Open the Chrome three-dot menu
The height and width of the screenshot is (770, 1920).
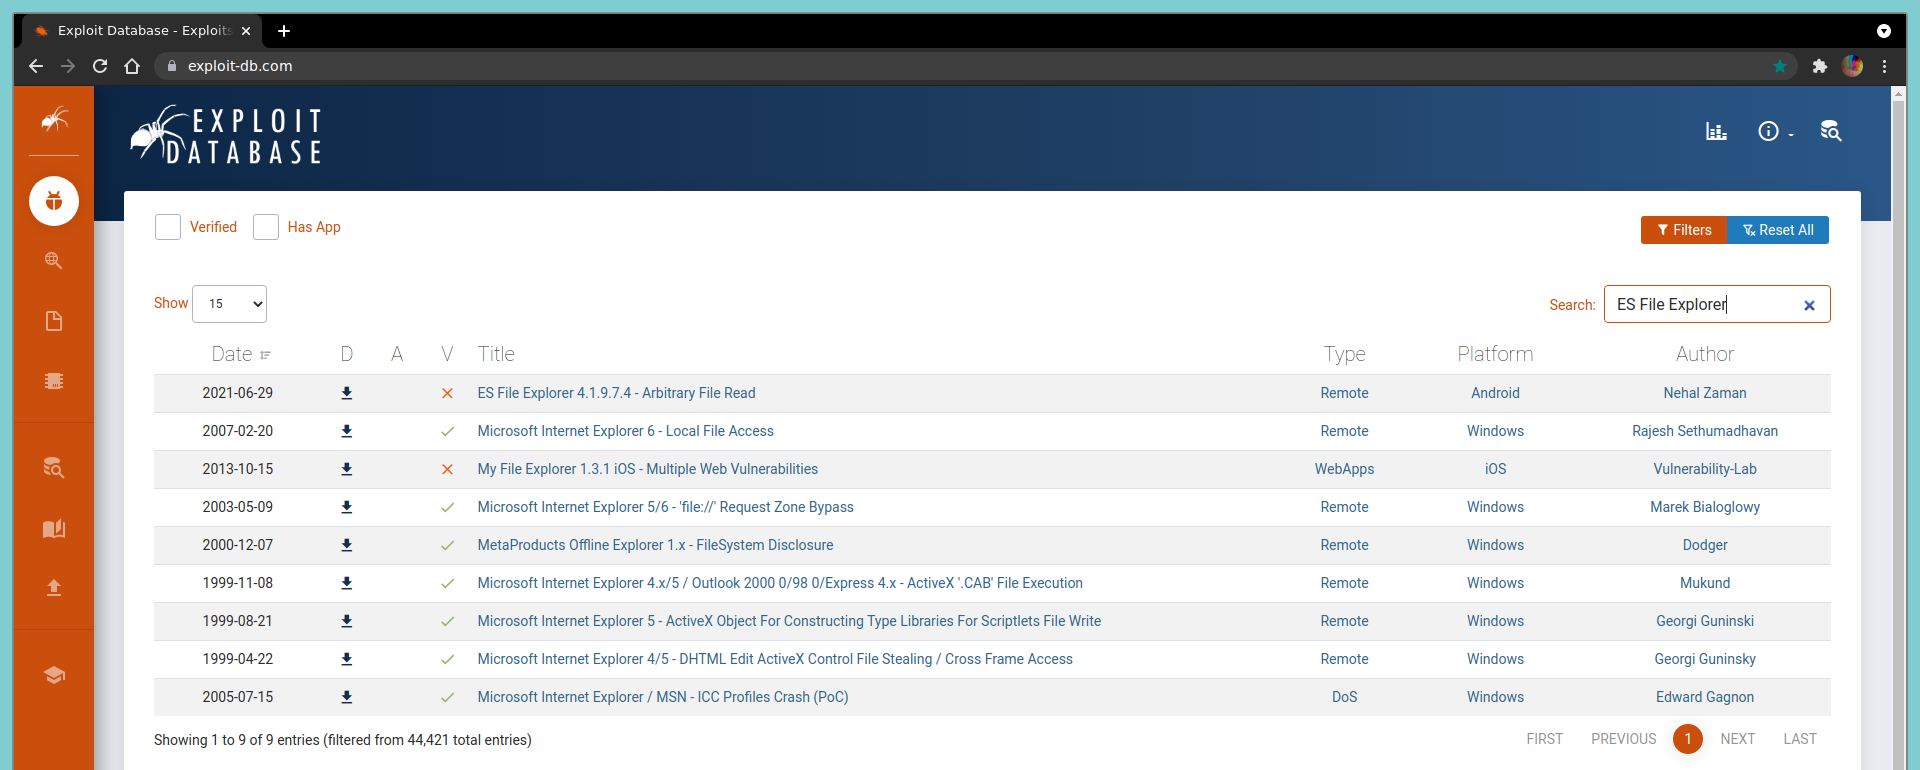[1885, 66]
